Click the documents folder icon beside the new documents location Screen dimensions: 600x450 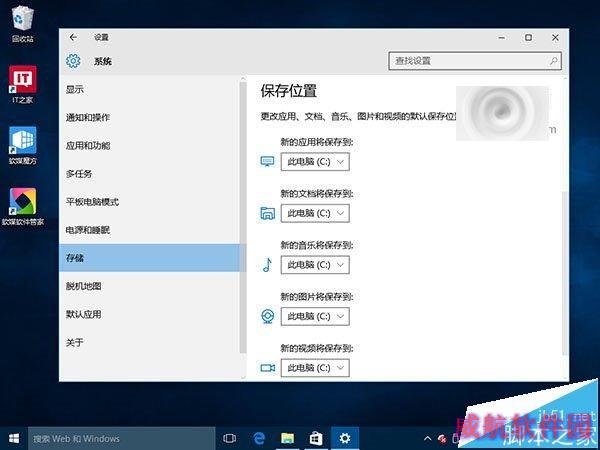click(x=267, y=213)
